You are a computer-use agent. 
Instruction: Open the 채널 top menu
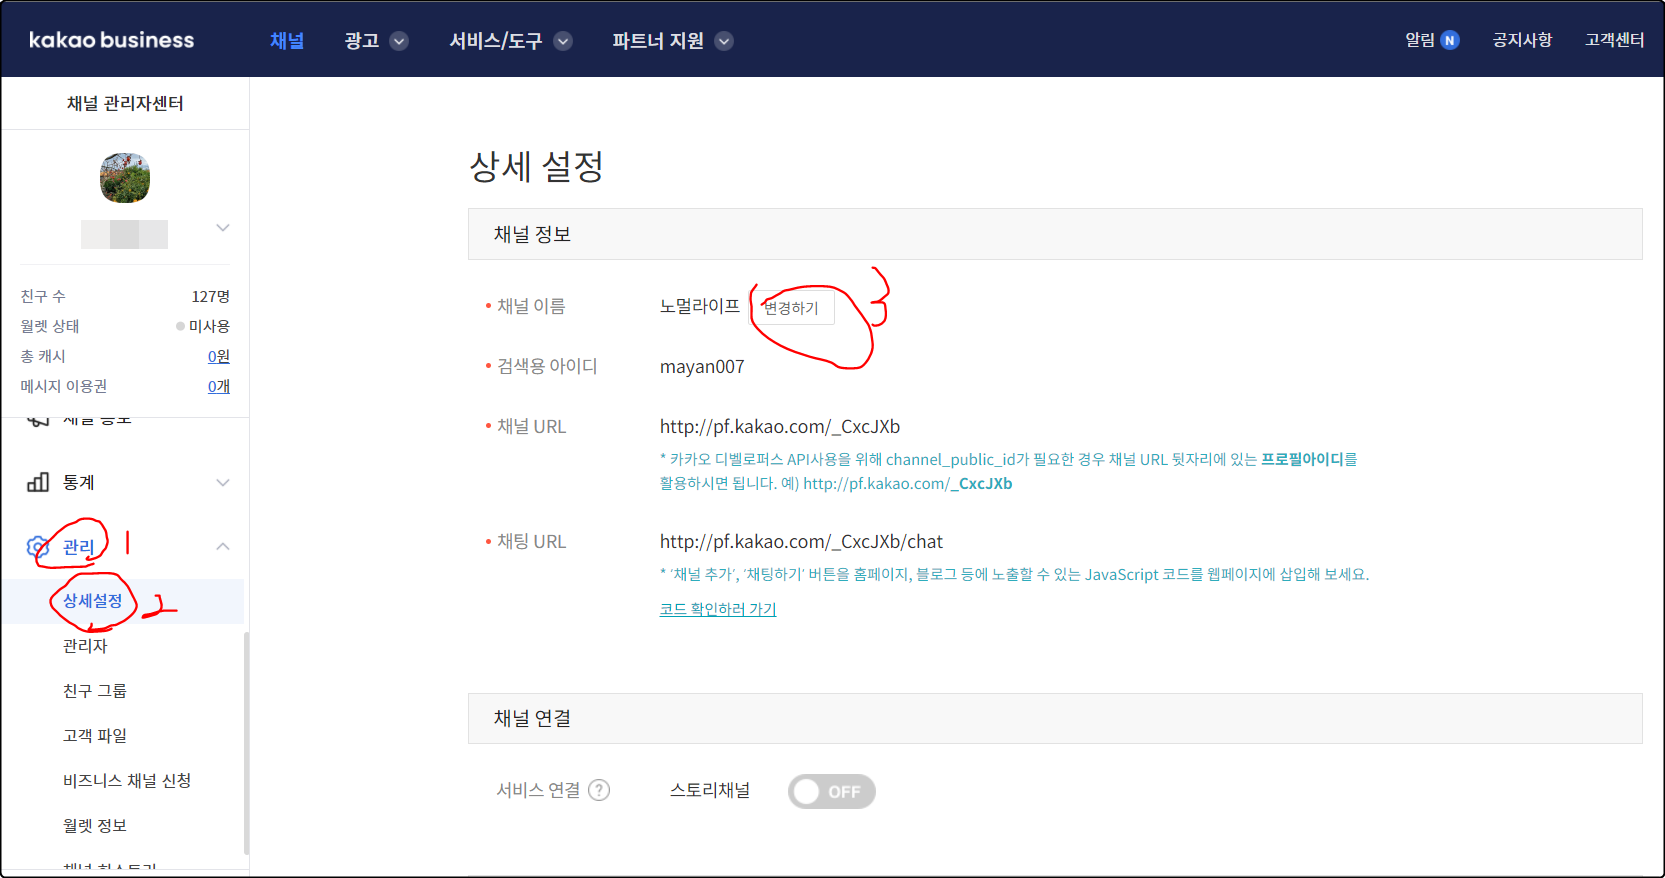pyautogui.click(x=287, y=40)
